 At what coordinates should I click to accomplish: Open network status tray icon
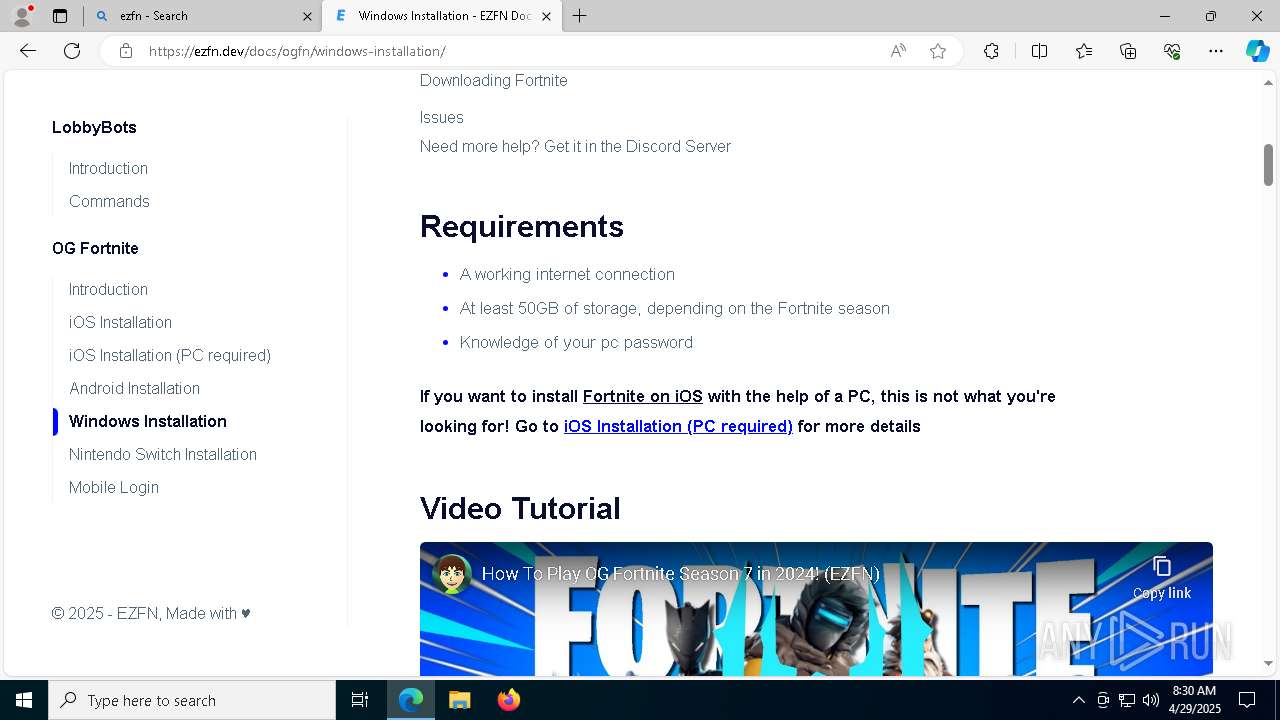tap(1127, 700)
